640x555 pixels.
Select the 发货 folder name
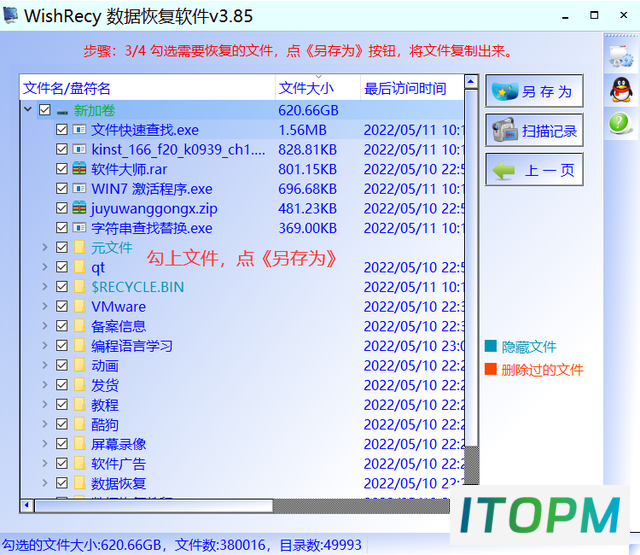(104, 385)
